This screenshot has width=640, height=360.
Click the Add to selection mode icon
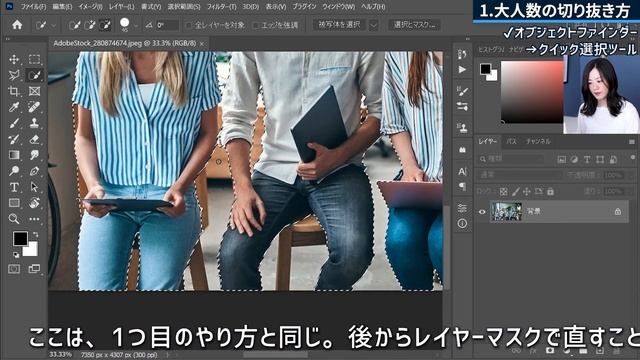(x=90, y=25)
